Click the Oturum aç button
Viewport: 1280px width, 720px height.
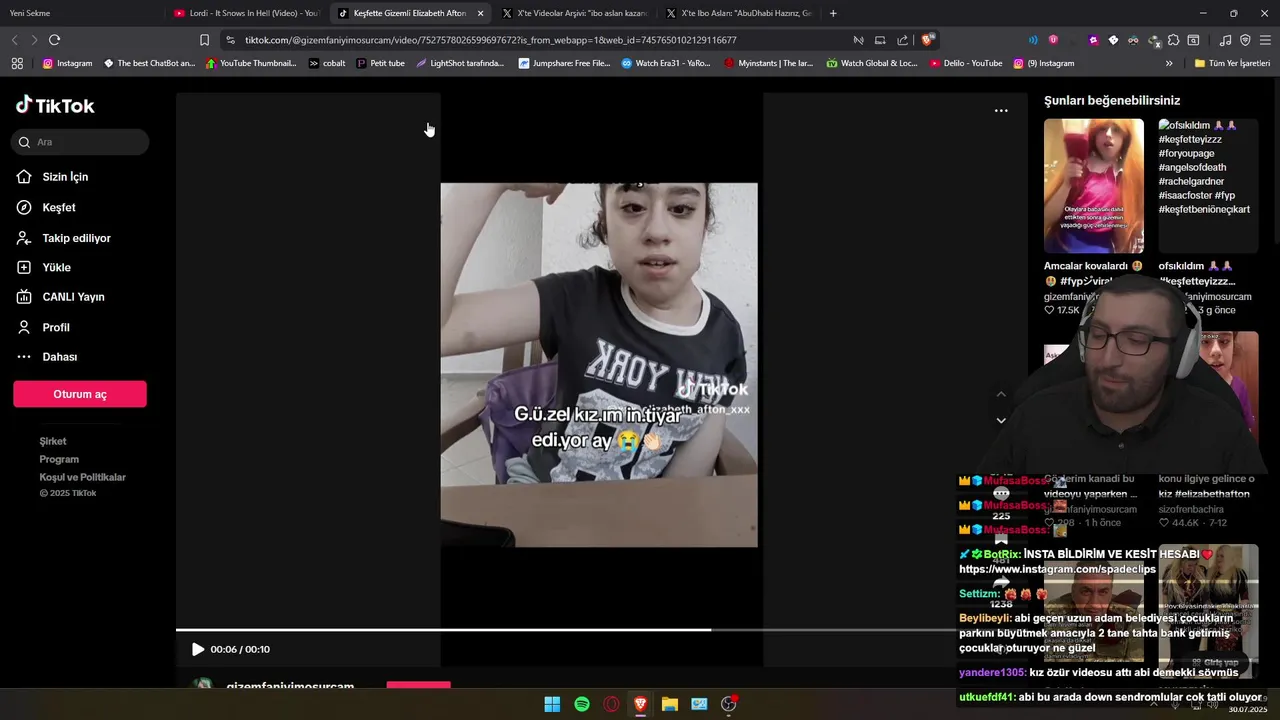coord(80,394)
